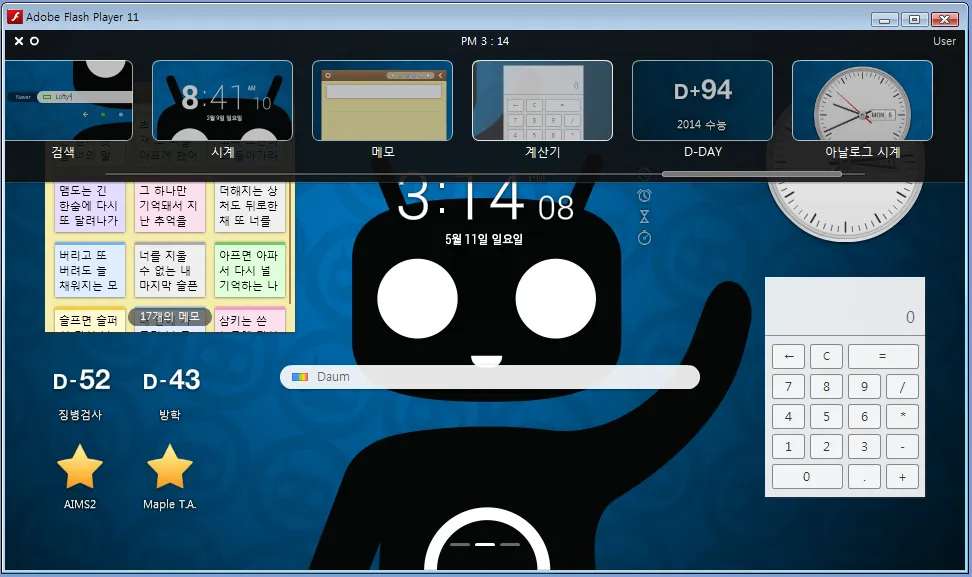Click the calculator minus button
This screenshot has height=577, width=972.
pos(903,447)
